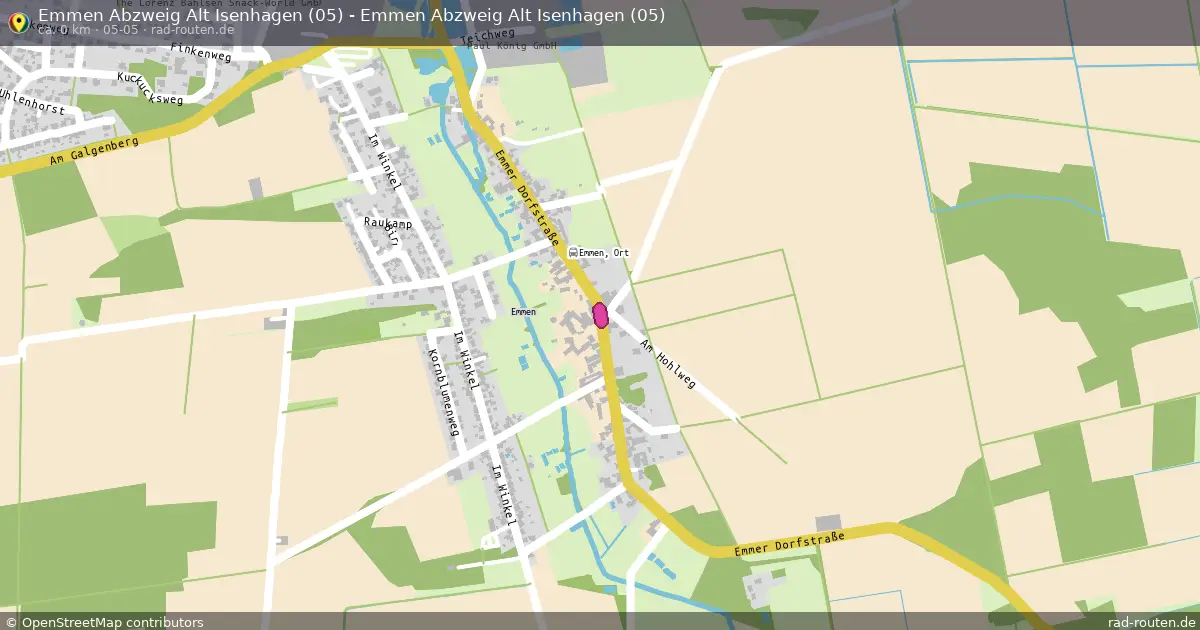
Task: Click the Finkenweg street label
Action: pyautogui.click(x=200, y=53)
